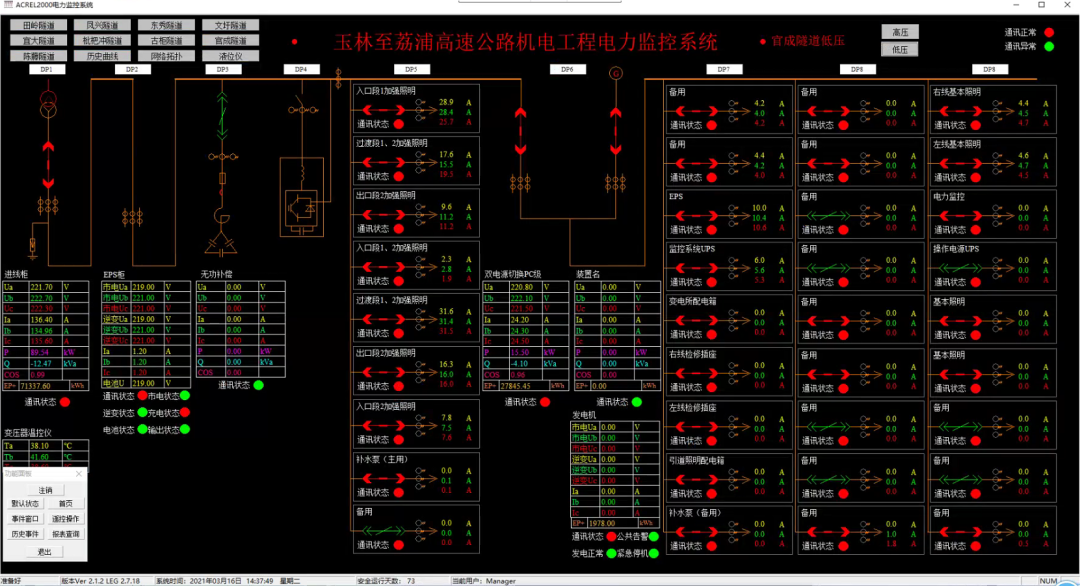Click the 补水泵（主用） 通讯状态 dot
The width and height of the screenshot is (1080, 586).
point(398,492)
